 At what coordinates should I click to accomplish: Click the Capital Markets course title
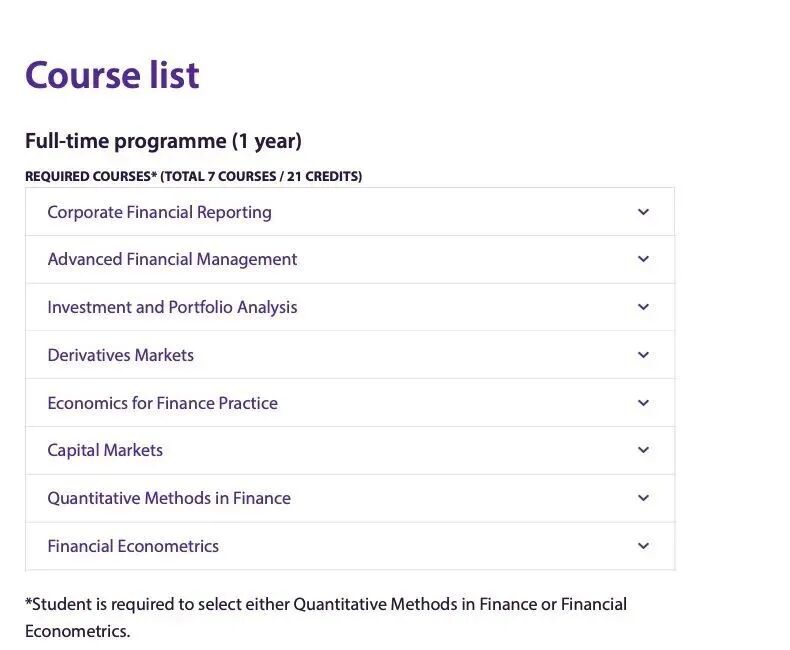pyautogui.click(x=105, y=450)
